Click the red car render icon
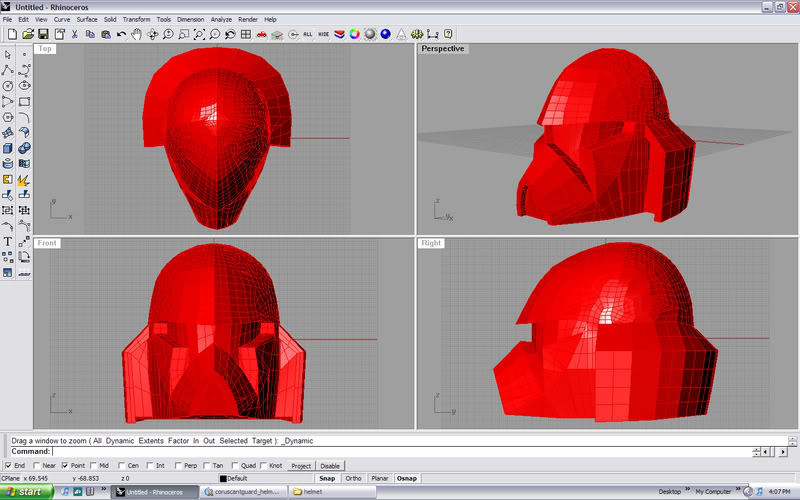The width and height of the screenshot is (800, 500). pos(261,34)
